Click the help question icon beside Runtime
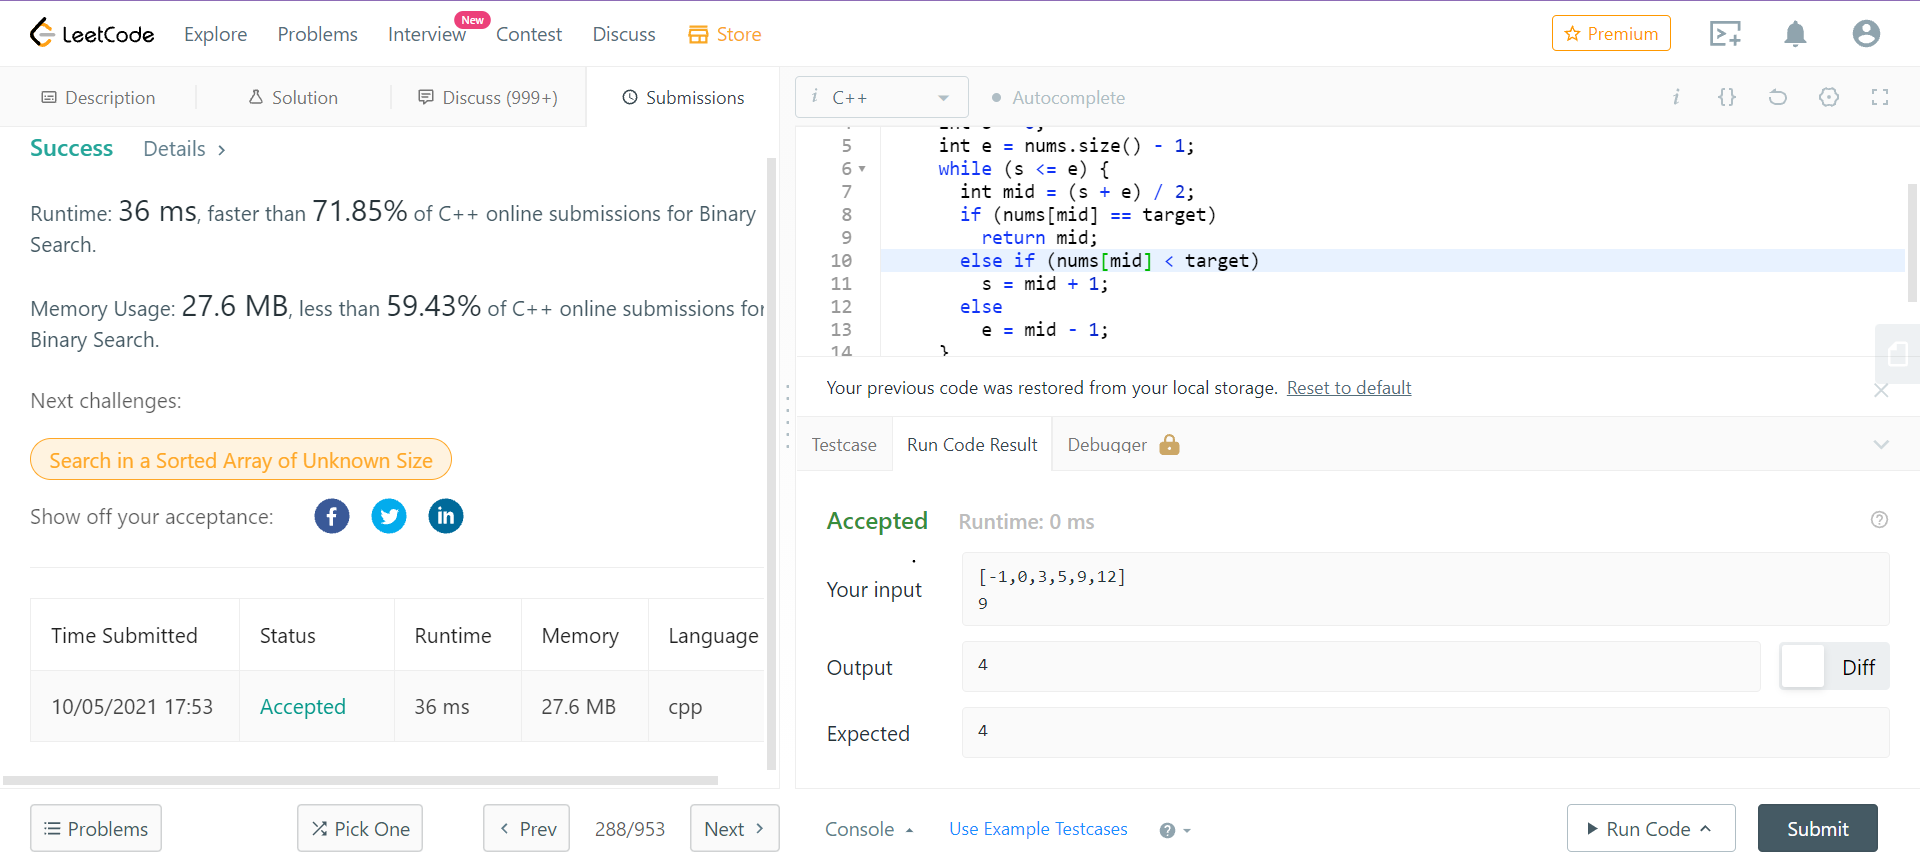The image size is (1920, 865). 1879,520
